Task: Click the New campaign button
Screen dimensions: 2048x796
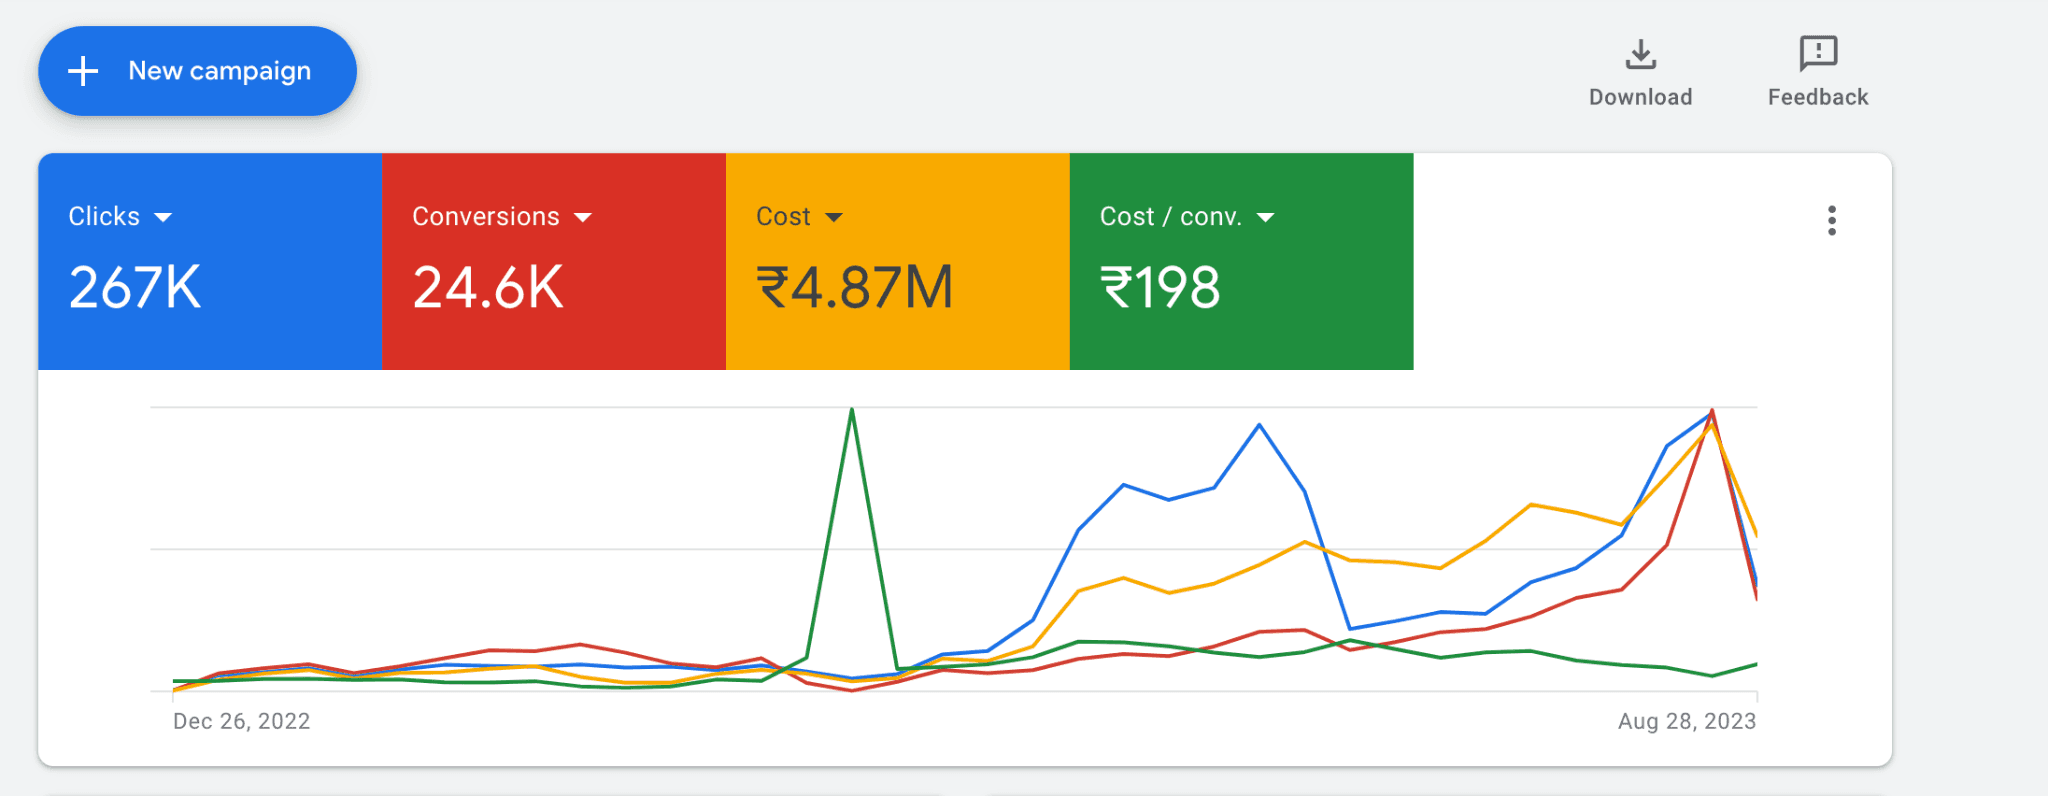Action: [x=197, y=71]
